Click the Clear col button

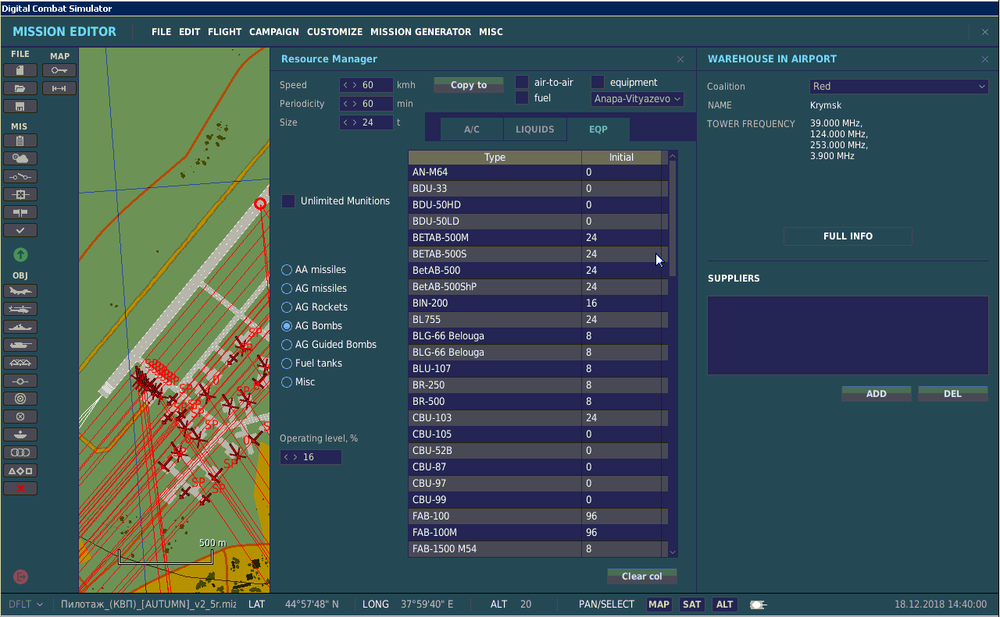[641, 576]
